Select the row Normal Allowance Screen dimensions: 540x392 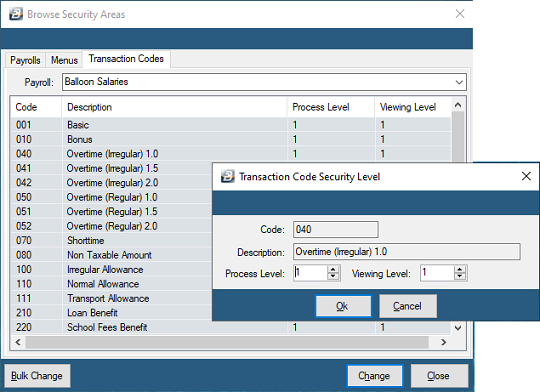click(111, 284)
